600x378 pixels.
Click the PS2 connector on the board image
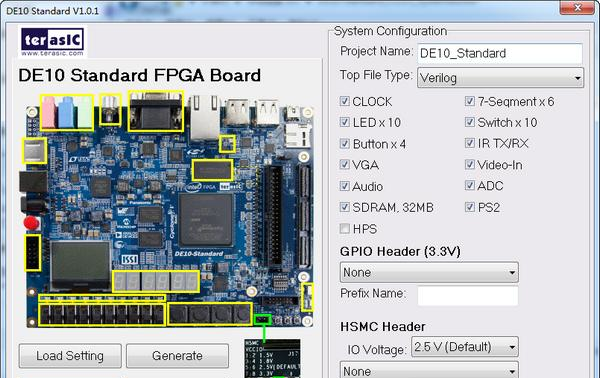[x=34, y=150]
